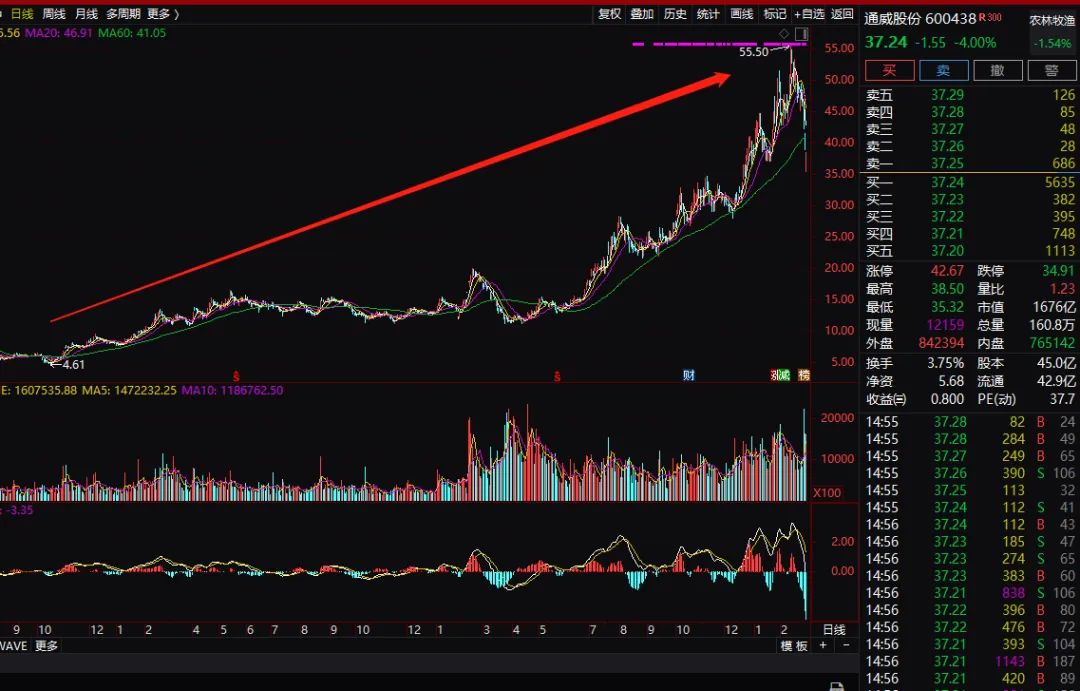Click the 4.61 low price annotation
The image size is (1080, 691).
[74, 364]
